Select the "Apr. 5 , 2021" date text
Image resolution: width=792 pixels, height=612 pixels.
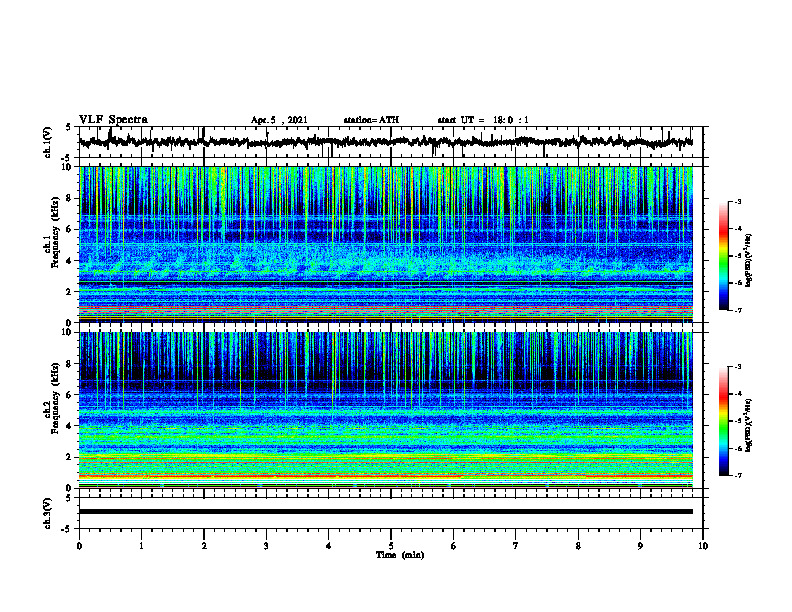tap(279, 120)
